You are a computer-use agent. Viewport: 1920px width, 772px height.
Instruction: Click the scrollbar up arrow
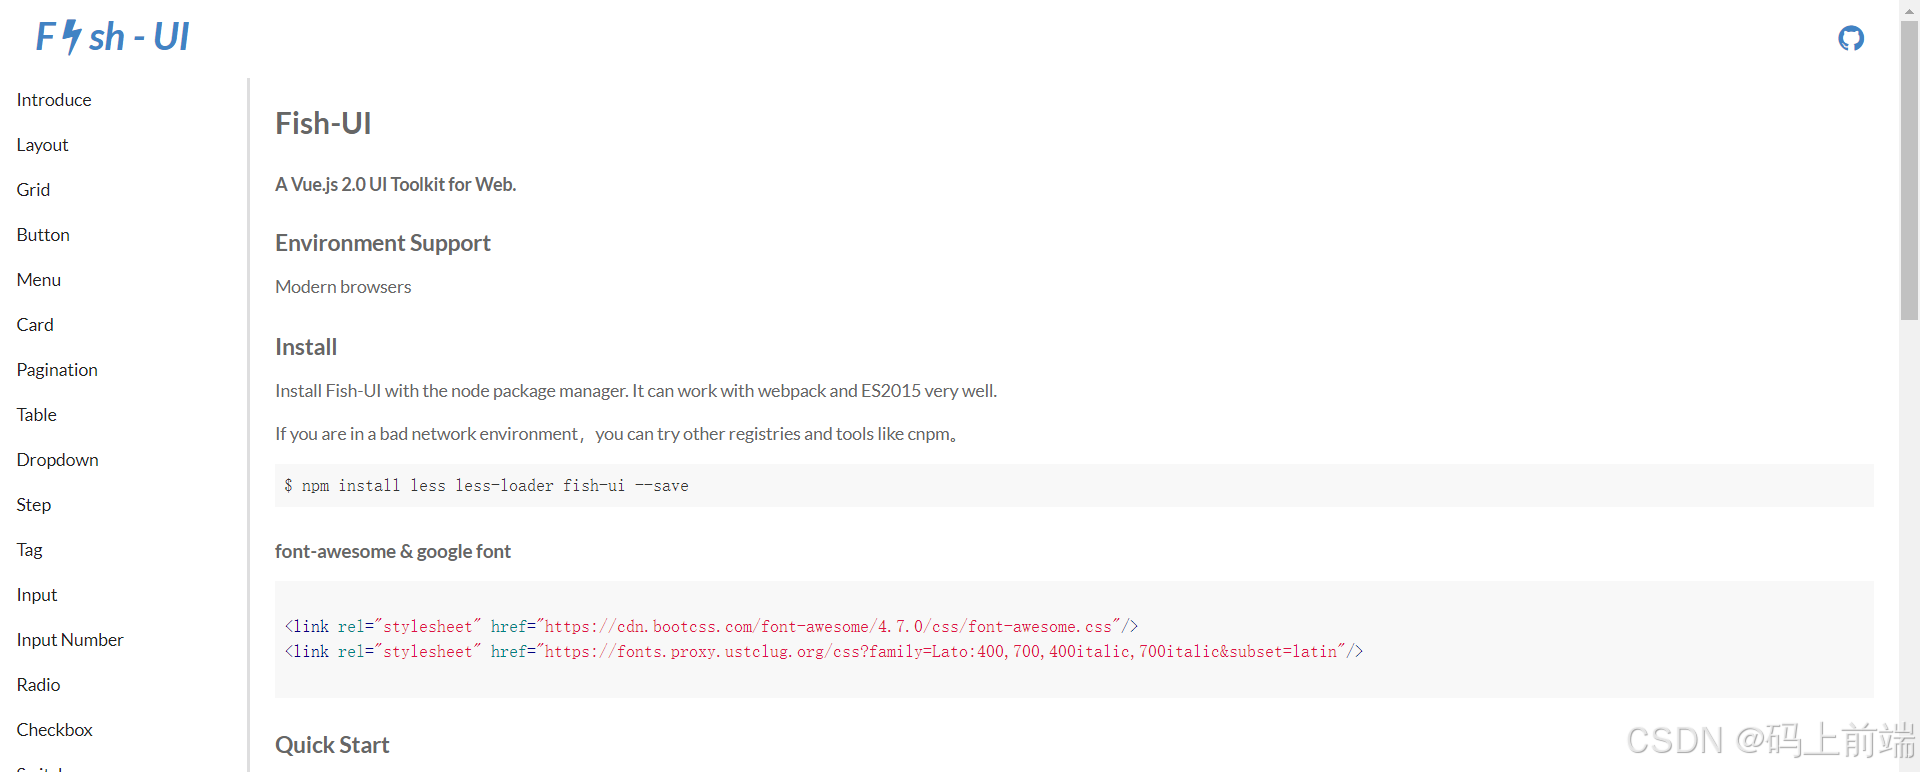[x=1909, y=9]
